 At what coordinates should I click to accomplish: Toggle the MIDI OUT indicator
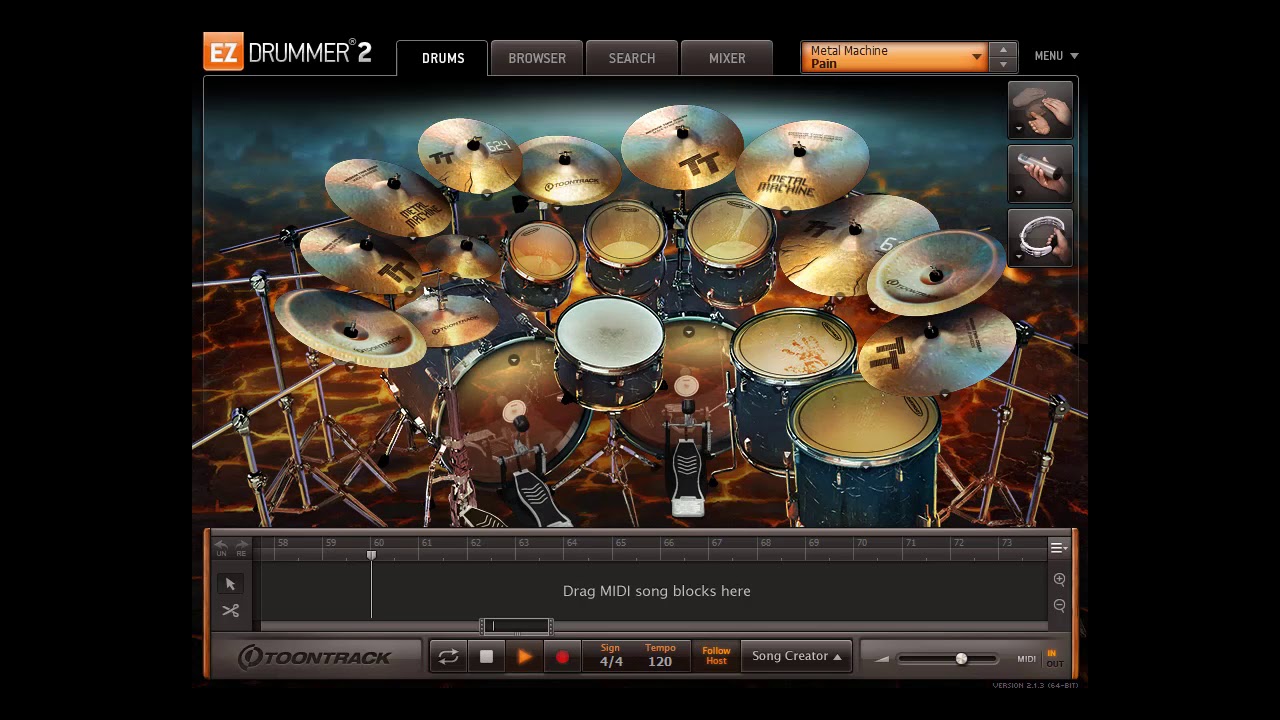tap(1054, 664)
